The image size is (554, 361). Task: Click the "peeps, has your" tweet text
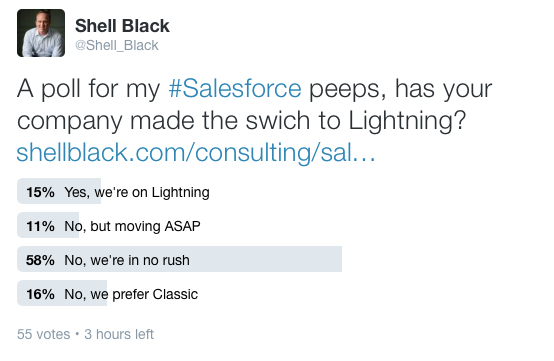401,89
